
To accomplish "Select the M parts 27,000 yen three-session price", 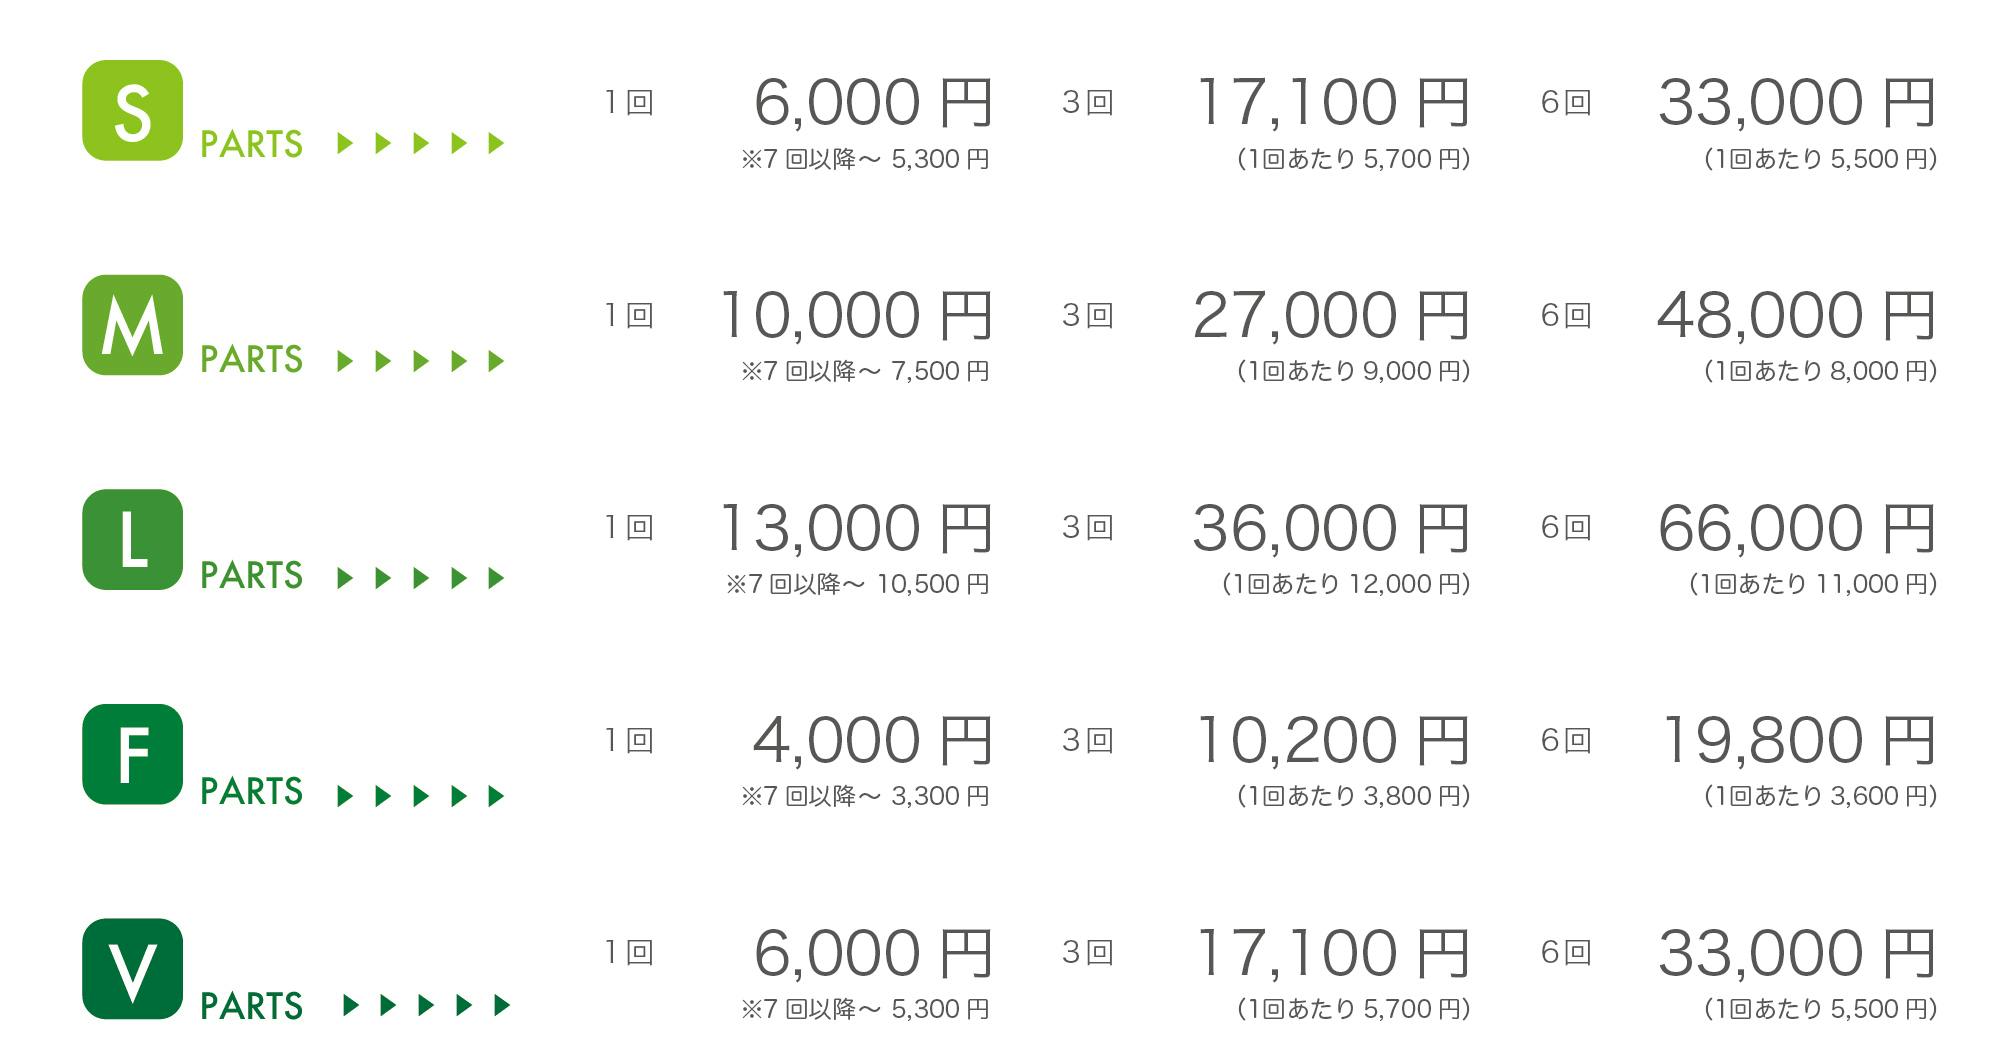I will [x=1330, y=316].
